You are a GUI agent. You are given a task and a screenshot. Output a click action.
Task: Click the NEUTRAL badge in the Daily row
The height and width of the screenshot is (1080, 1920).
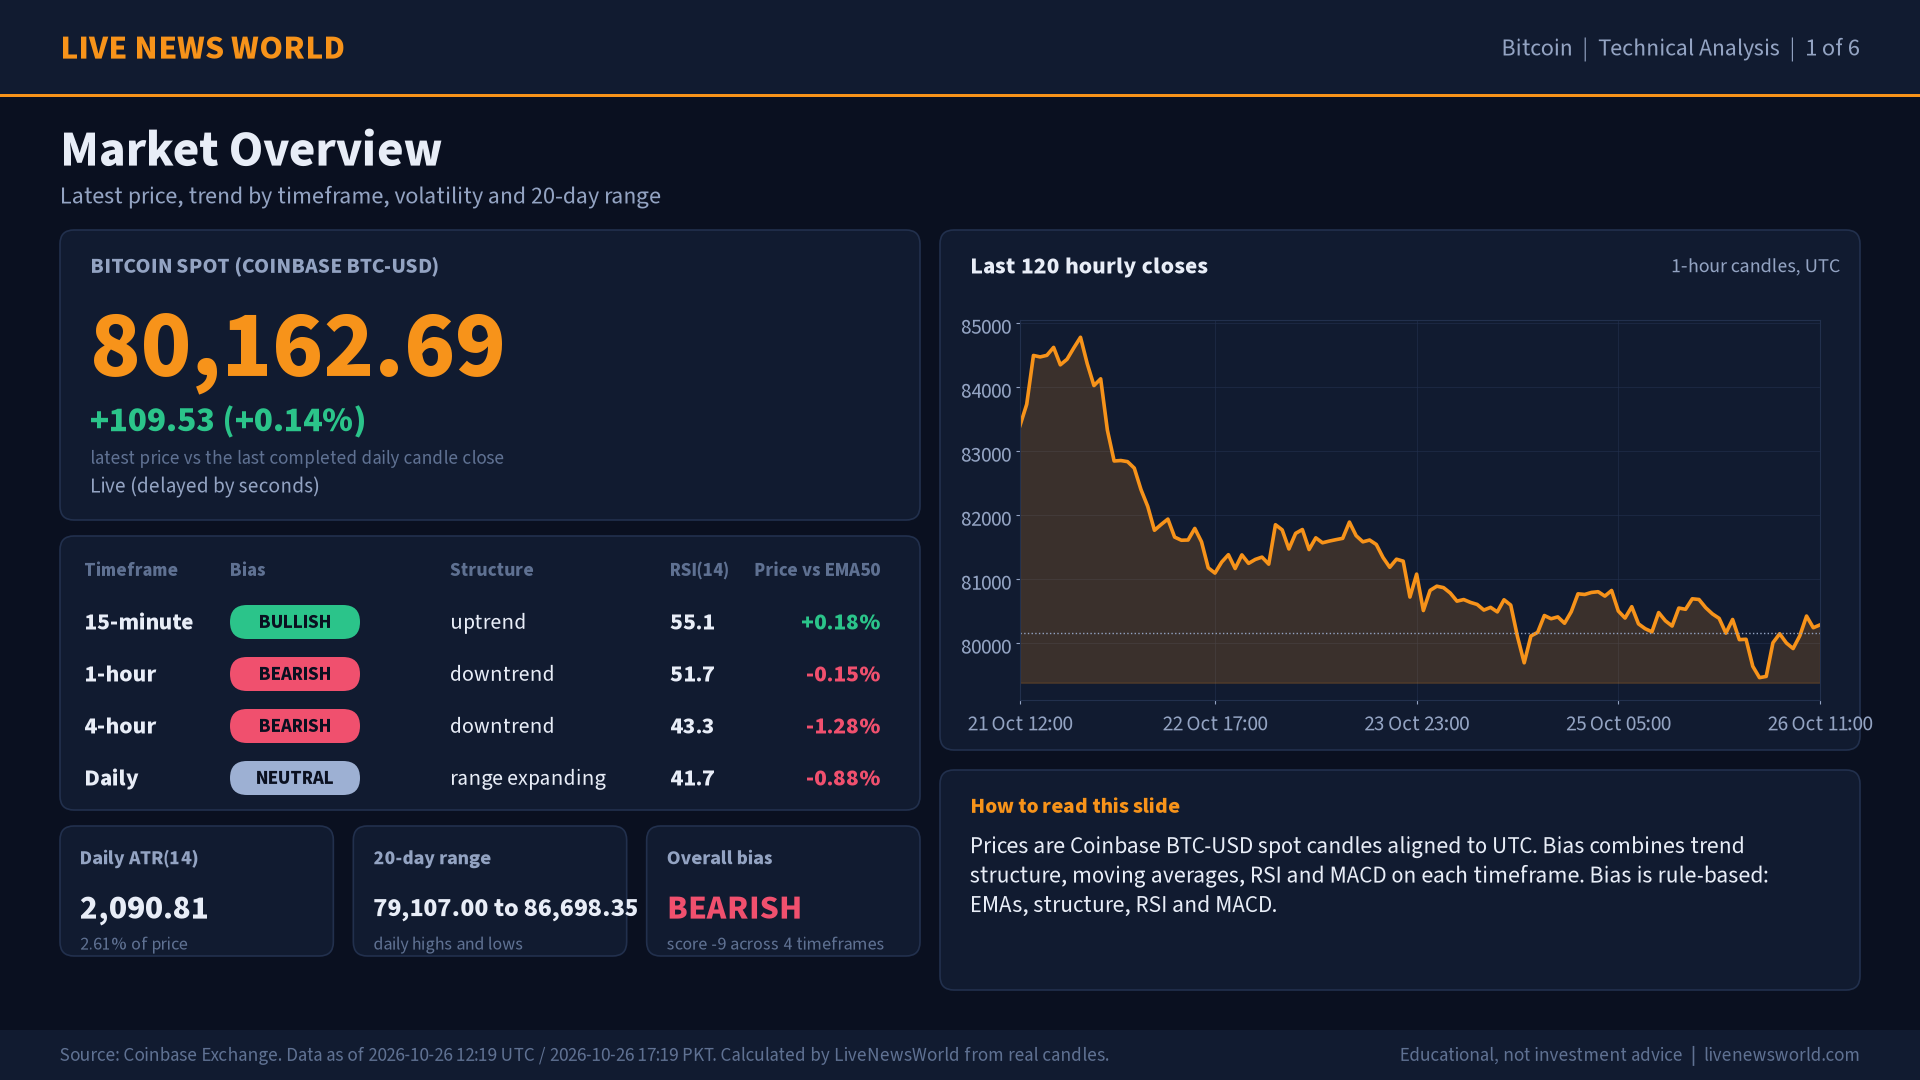(295, 778)
